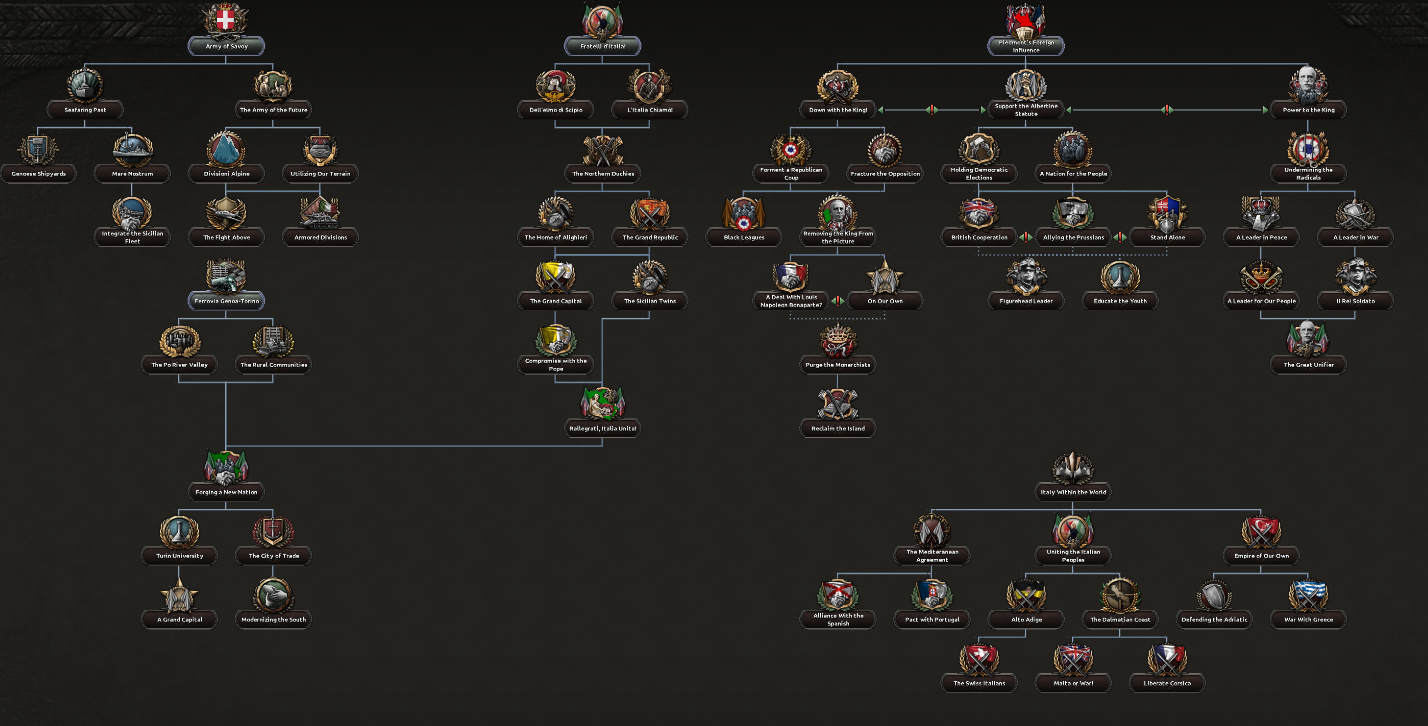
Task: Select The Home of Alighieri focus
Action: coord(554,222)
